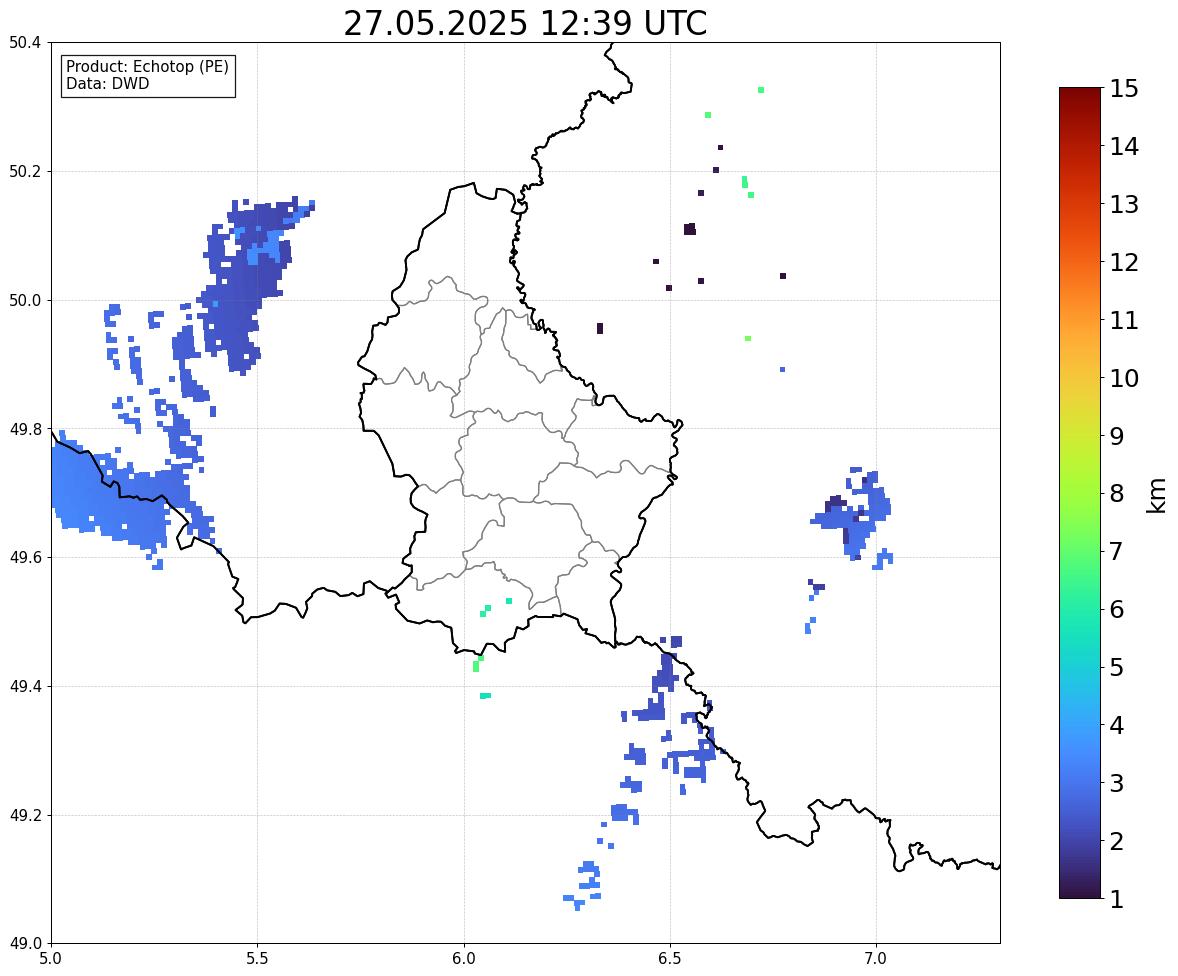Click the longitude axis label 5.0
This screenshot has width=1178, height=976.
51,959
